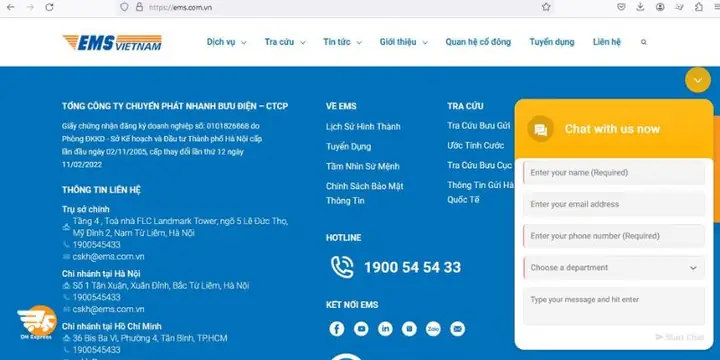Open the EMS Instagram icon

409,329
